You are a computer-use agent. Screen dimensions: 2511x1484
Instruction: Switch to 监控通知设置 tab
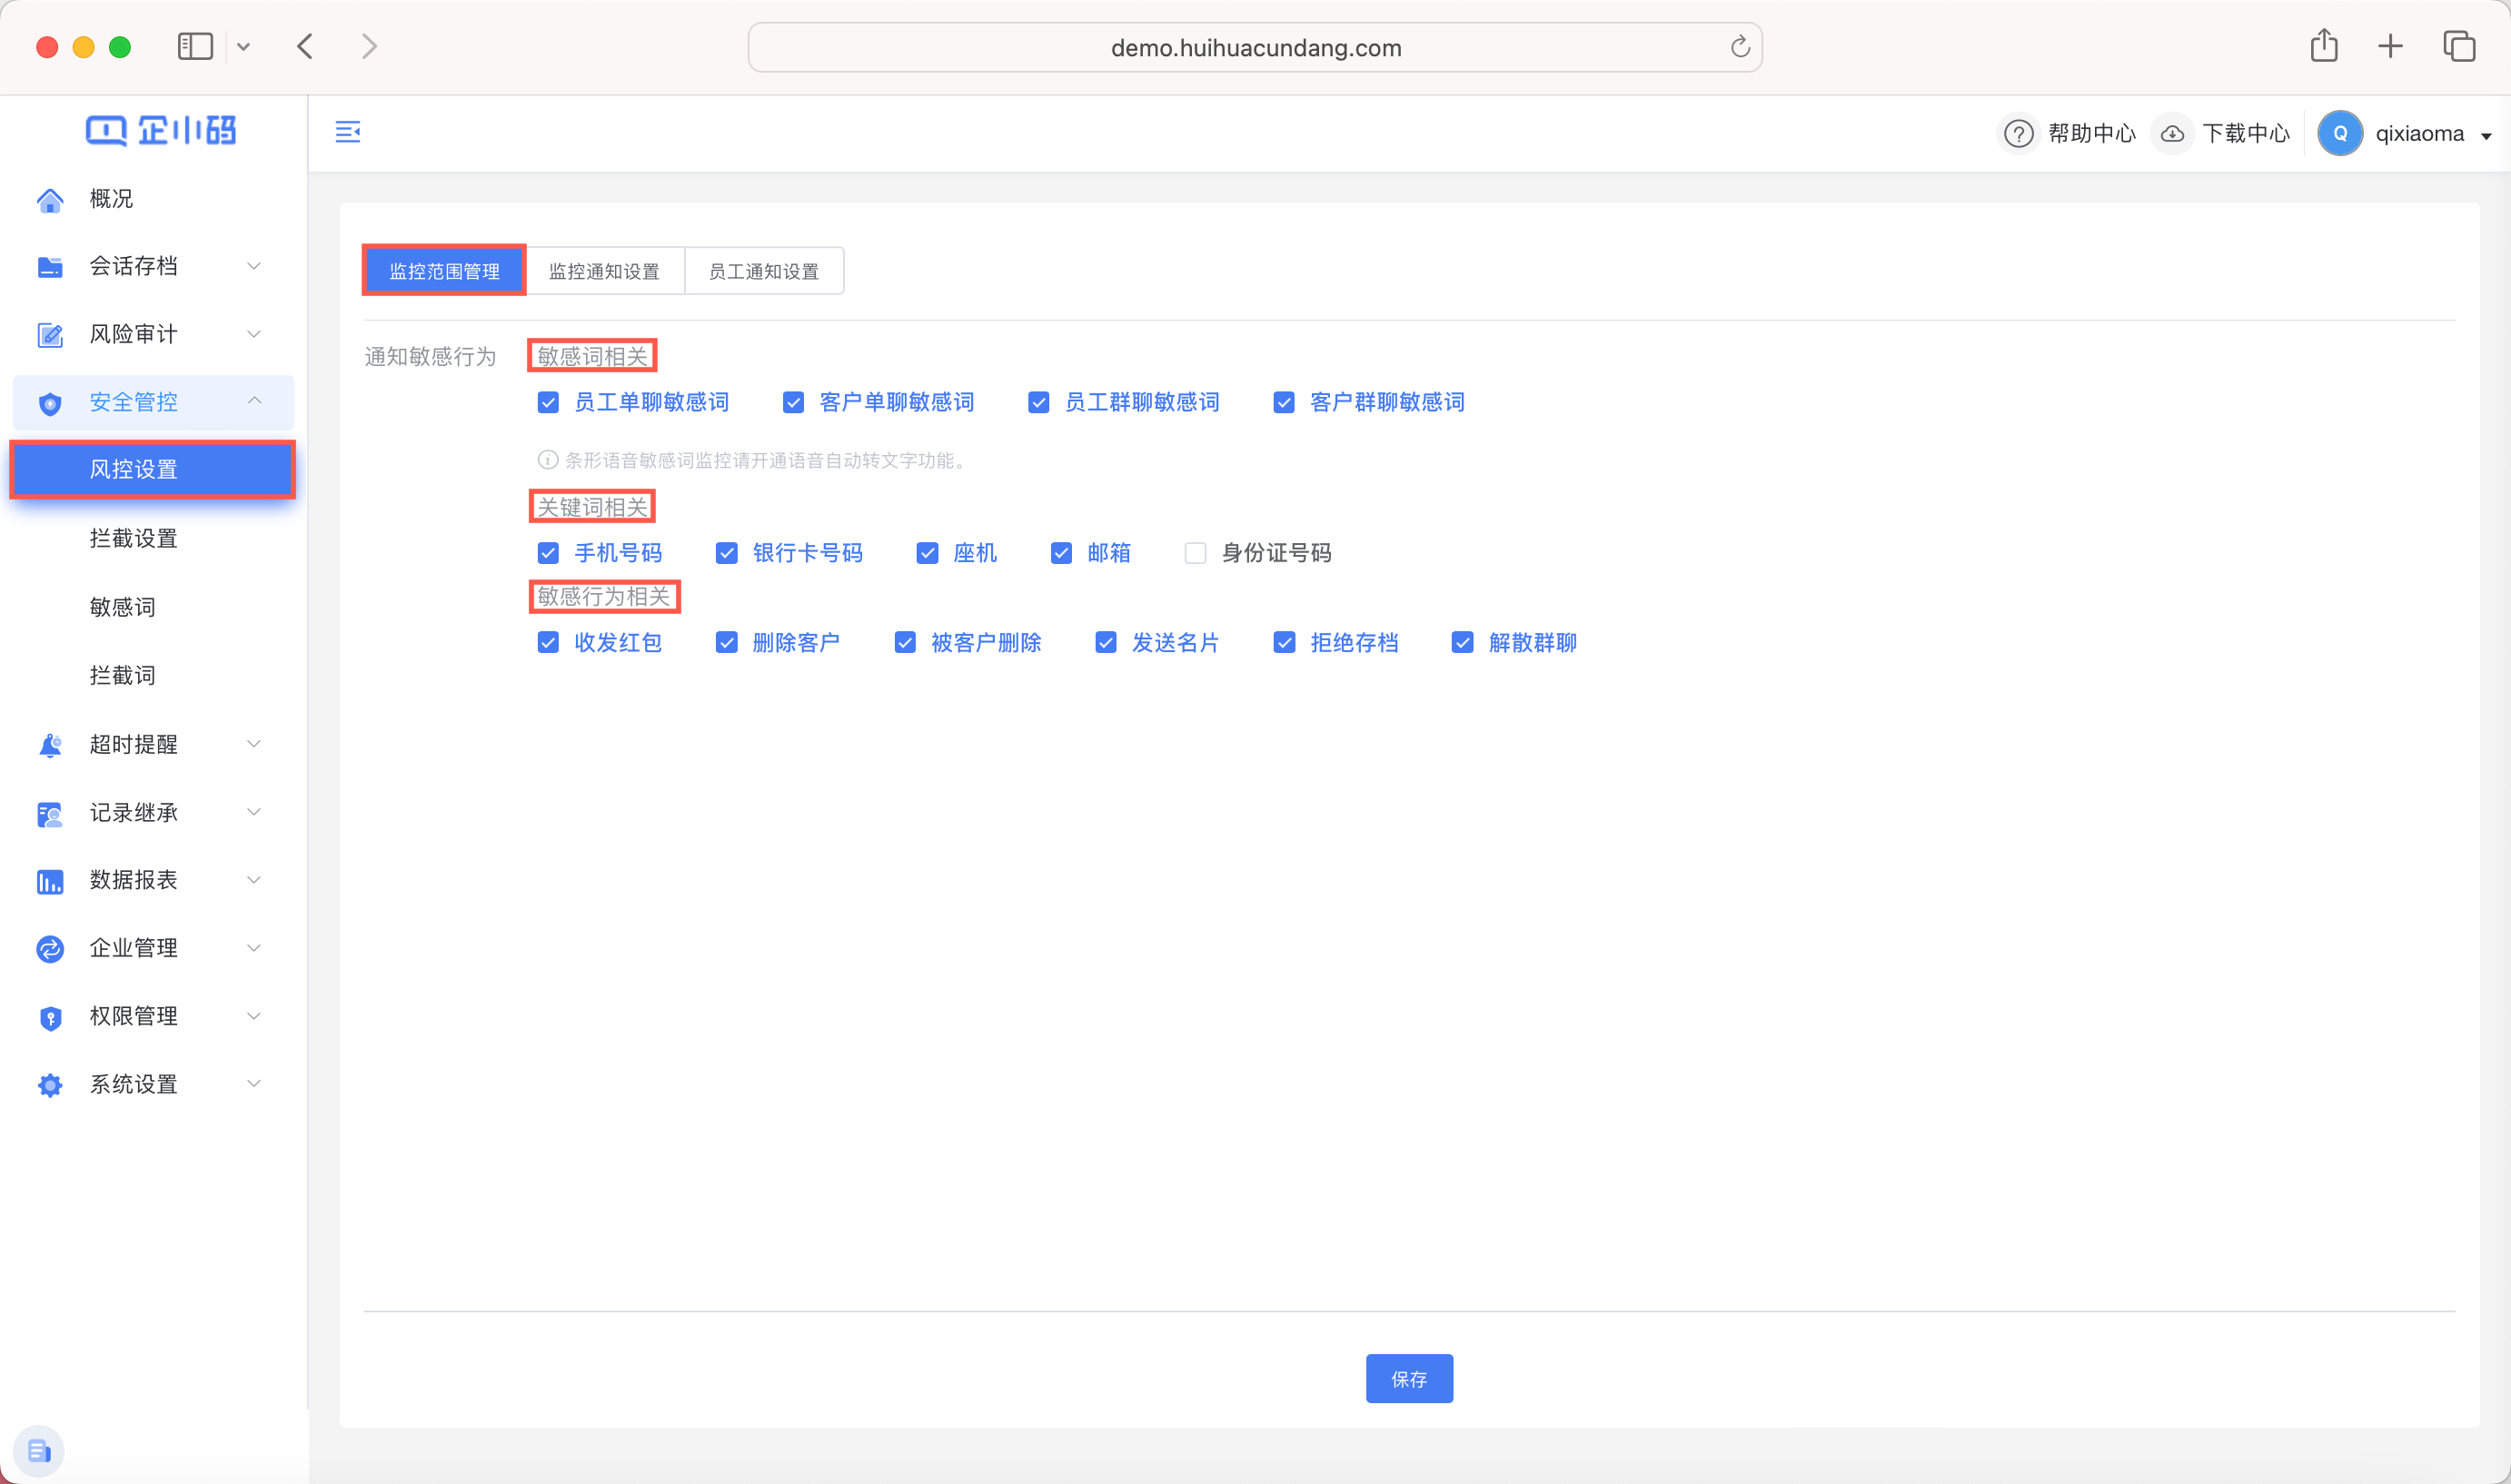pyautogui.click(x=604, y=271)
